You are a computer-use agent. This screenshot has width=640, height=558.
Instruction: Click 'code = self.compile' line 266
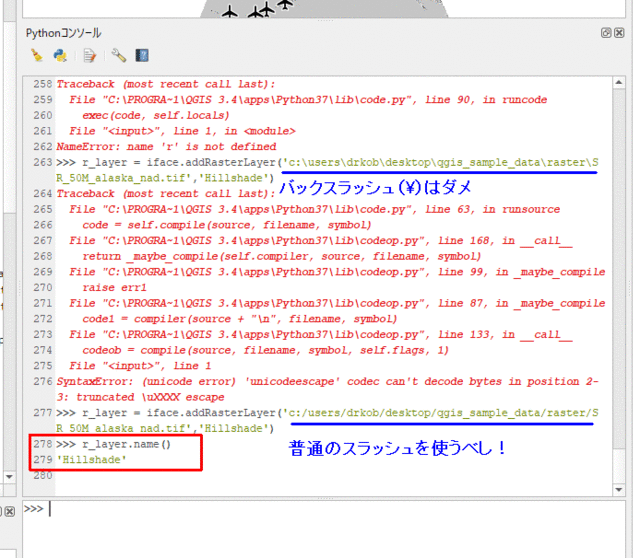[227, 225]
